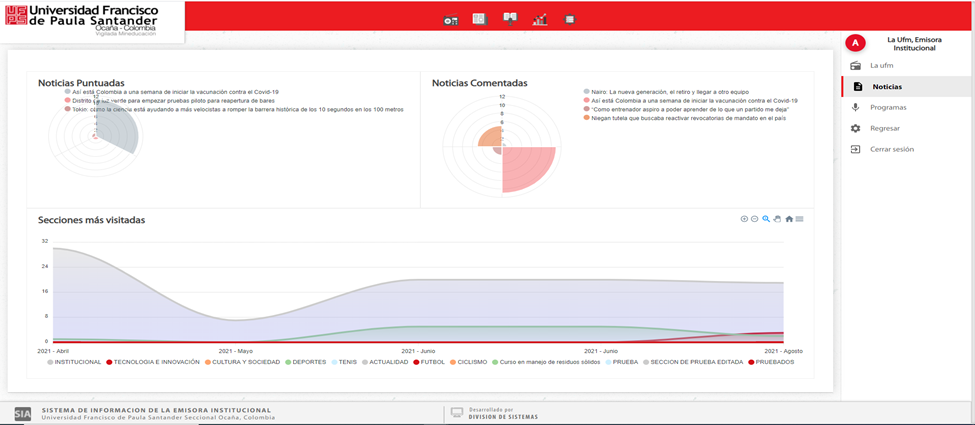Viewport: 975px width, 425px height.
Task: Reset chart zoom with home icon
Action: click(789, 219)
